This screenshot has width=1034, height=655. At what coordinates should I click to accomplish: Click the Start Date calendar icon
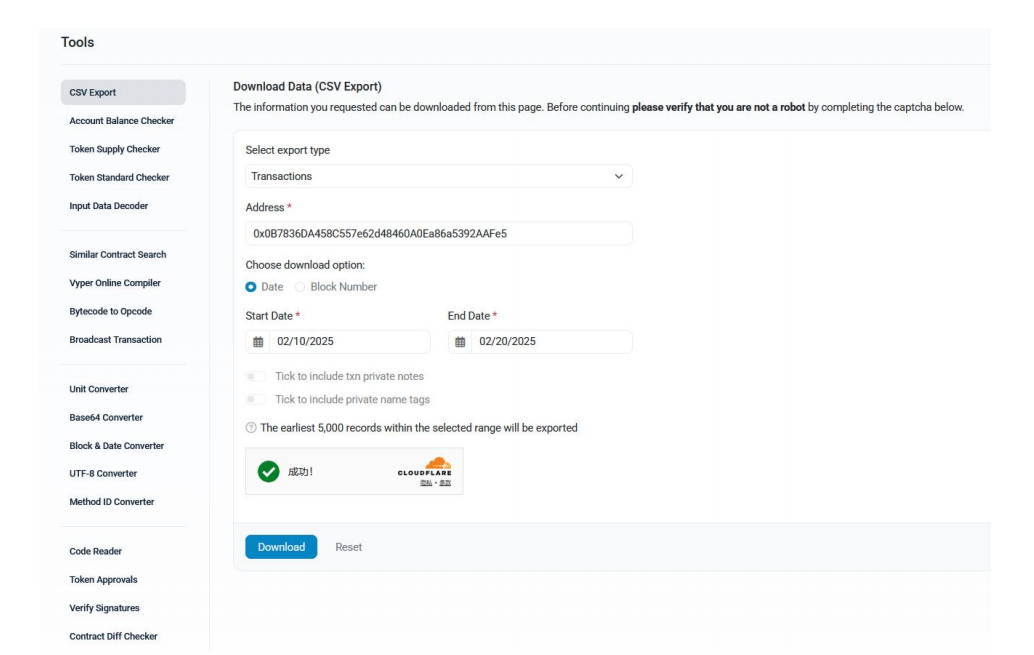pyautogui.click(x=258, y=342)
